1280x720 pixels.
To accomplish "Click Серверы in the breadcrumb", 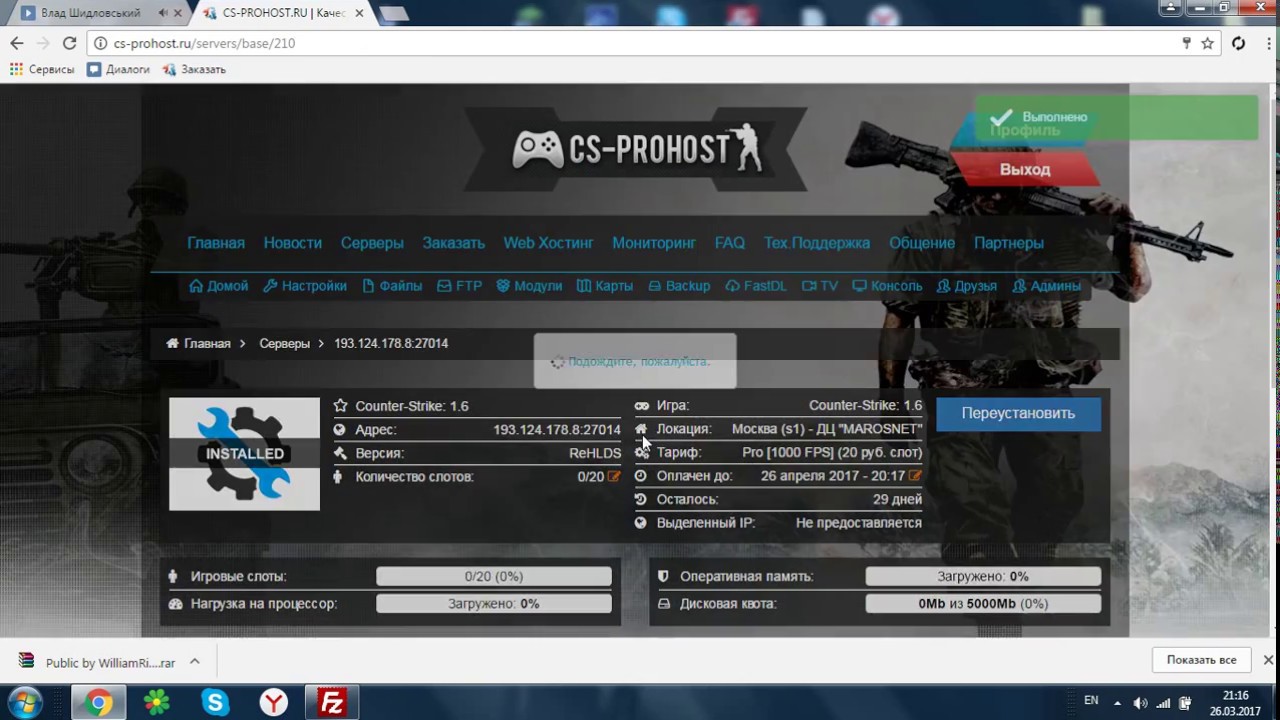I will (285, 343).
